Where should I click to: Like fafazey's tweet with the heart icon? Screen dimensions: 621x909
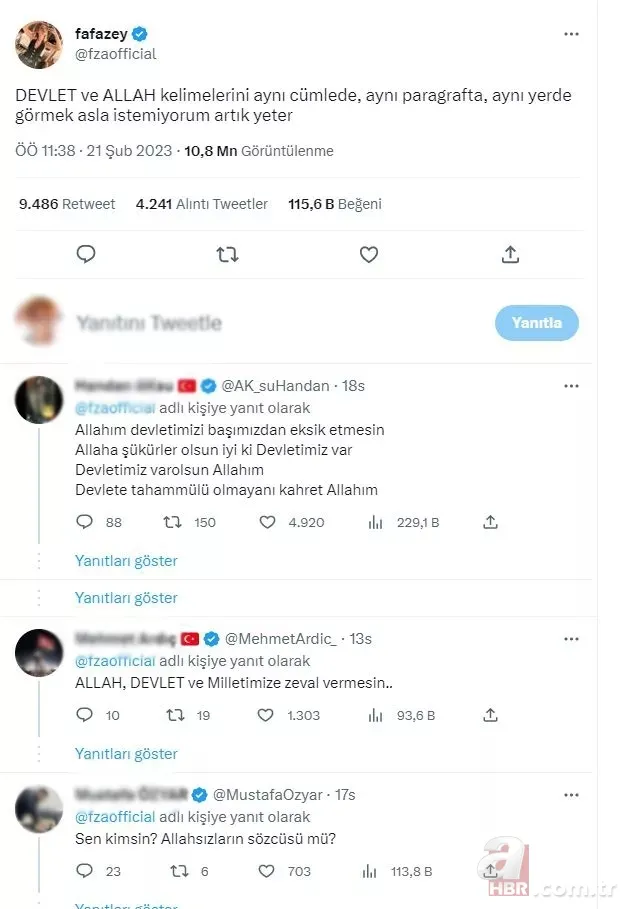click(368, 254)
